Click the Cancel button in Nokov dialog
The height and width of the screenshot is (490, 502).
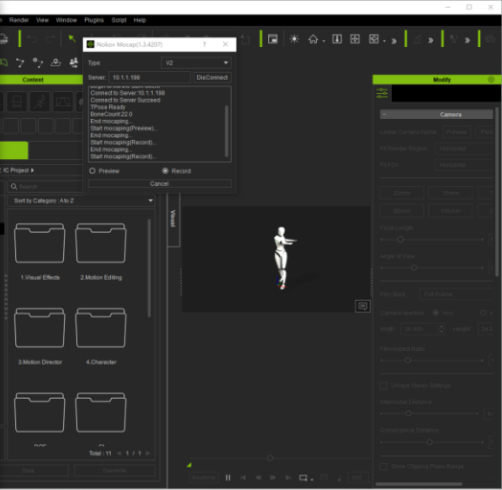tap(159, 184)
